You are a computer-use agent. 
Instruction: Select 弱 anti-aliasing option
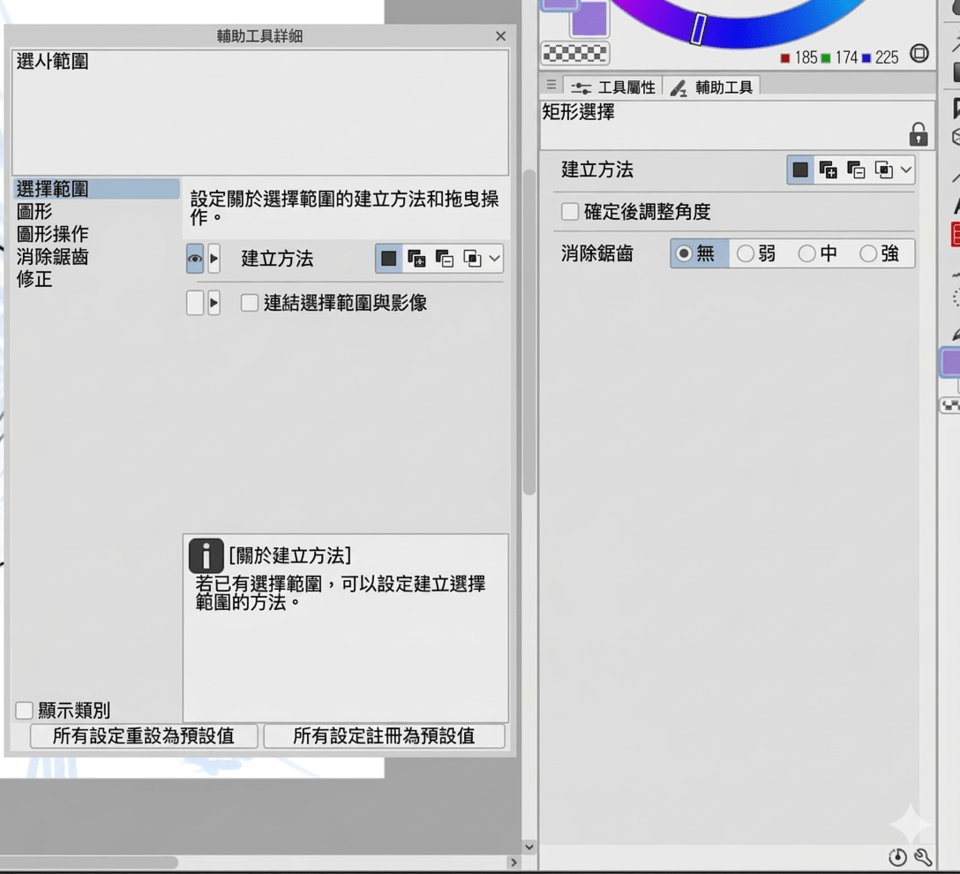(756, 253)
